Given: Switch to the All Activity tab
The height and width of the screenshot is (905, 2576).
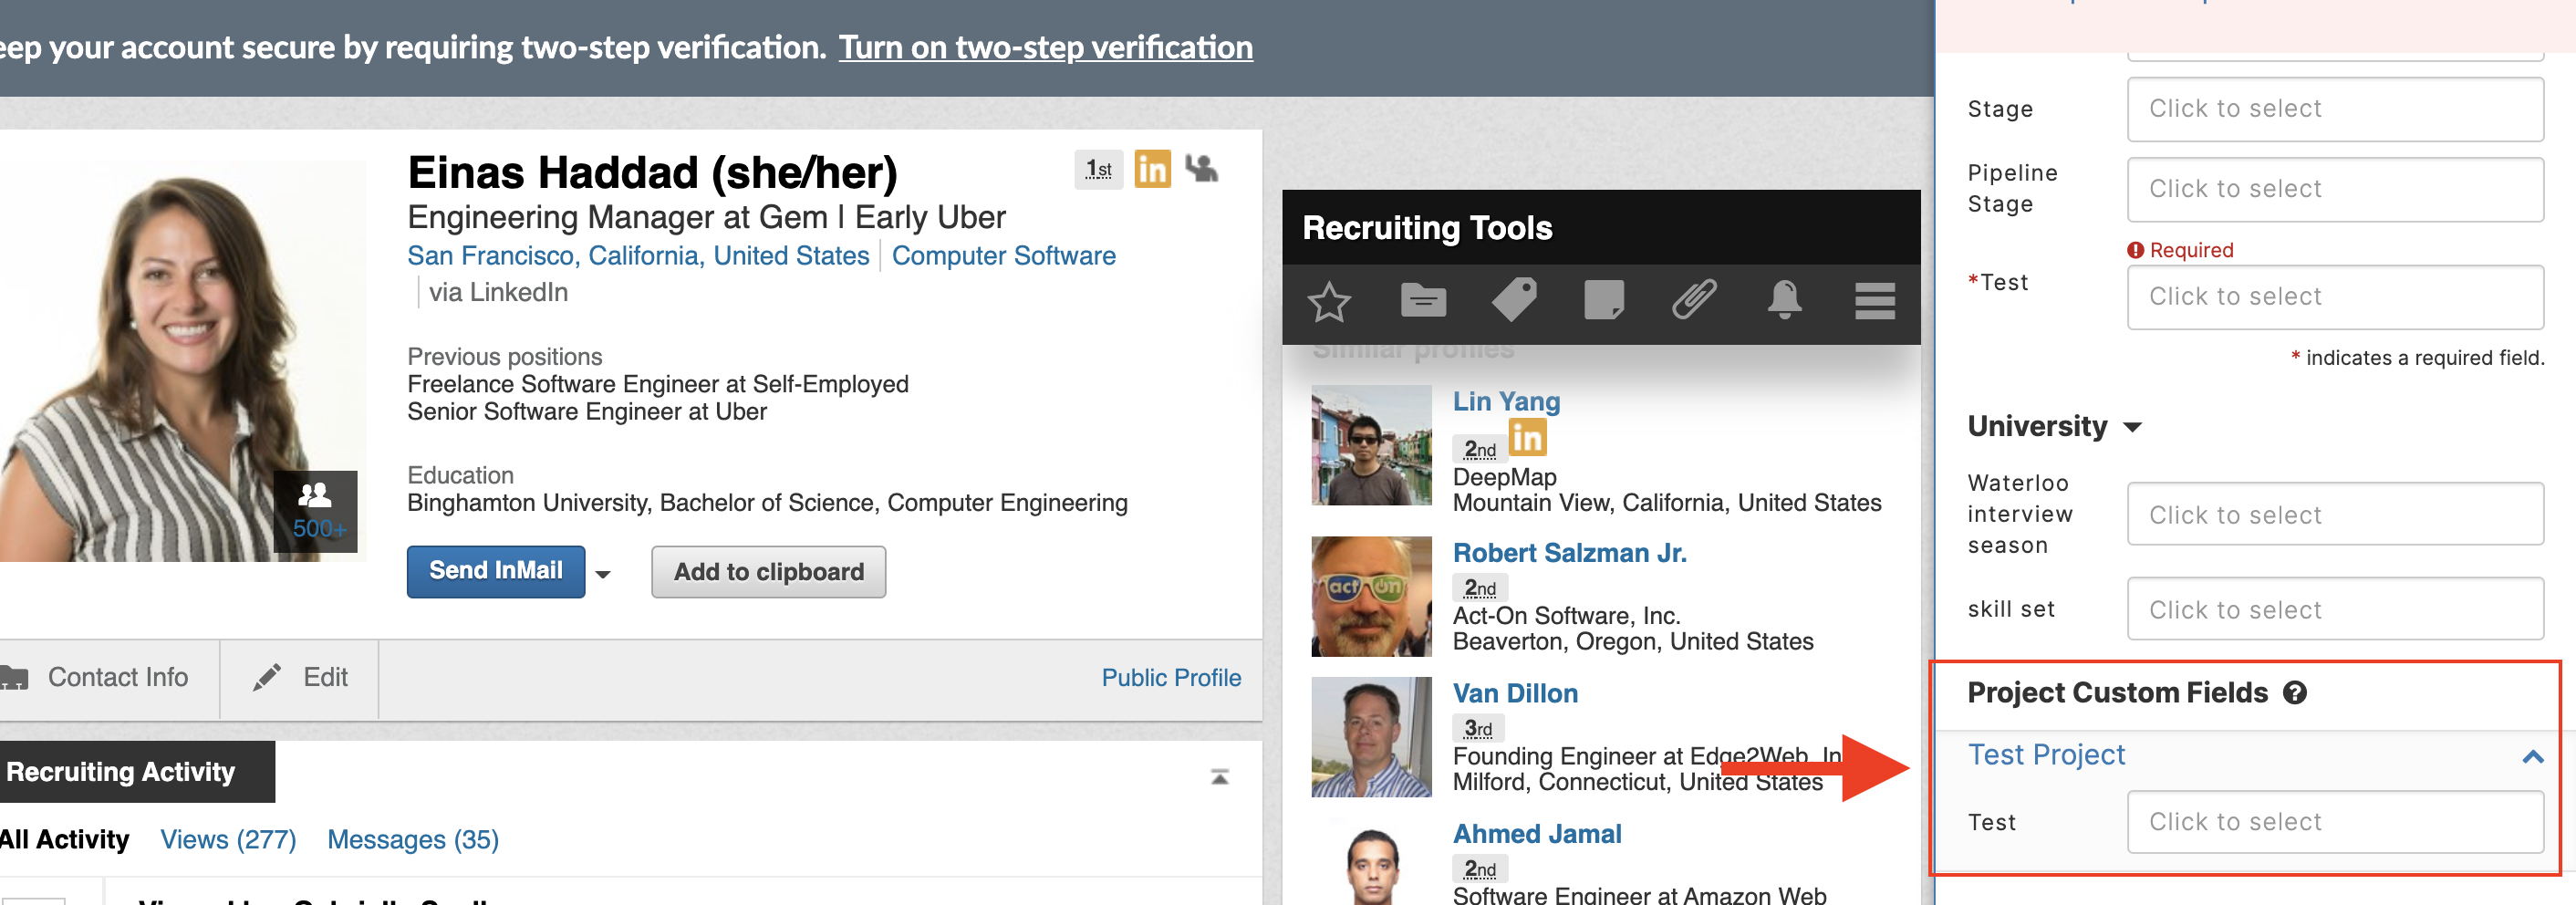Looking at the screenshot, I should (x=64, y=839).
